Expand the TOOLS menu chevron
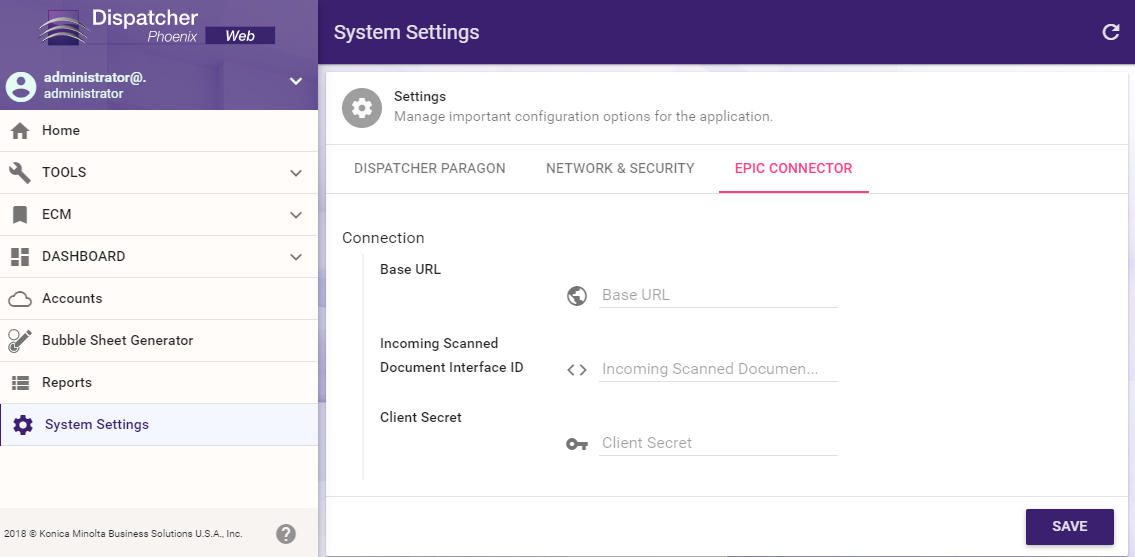 [295, 173]
